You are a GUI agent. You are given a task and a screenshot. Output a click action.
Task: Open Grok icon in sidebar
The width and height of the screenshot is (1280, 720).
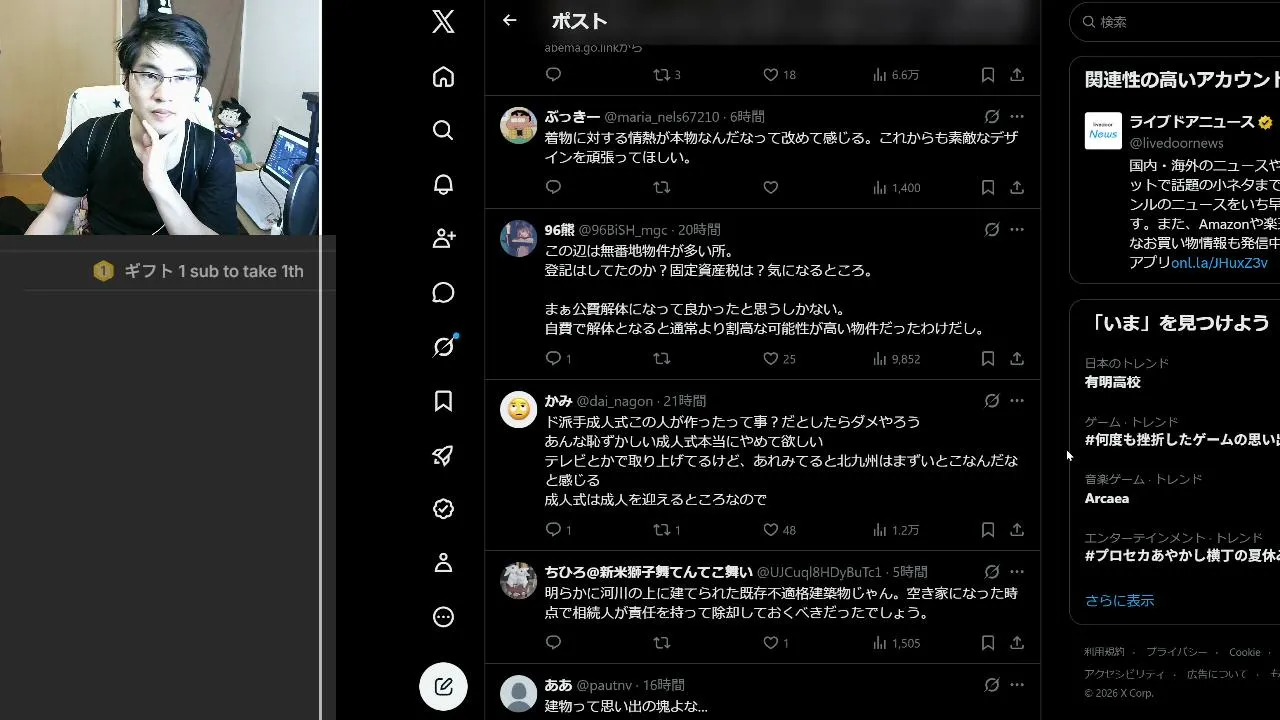[443, 346]
